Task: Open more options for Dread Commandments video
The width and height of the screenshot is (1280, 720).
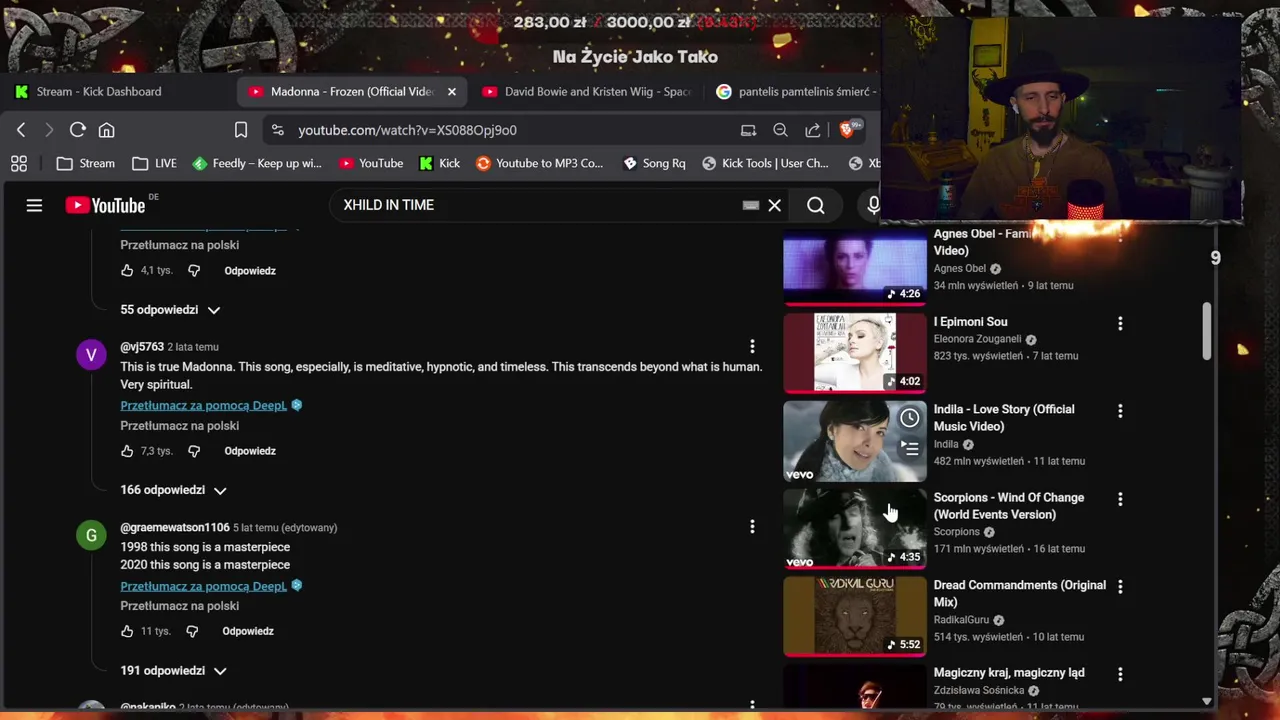Action: click(1120, 587)
